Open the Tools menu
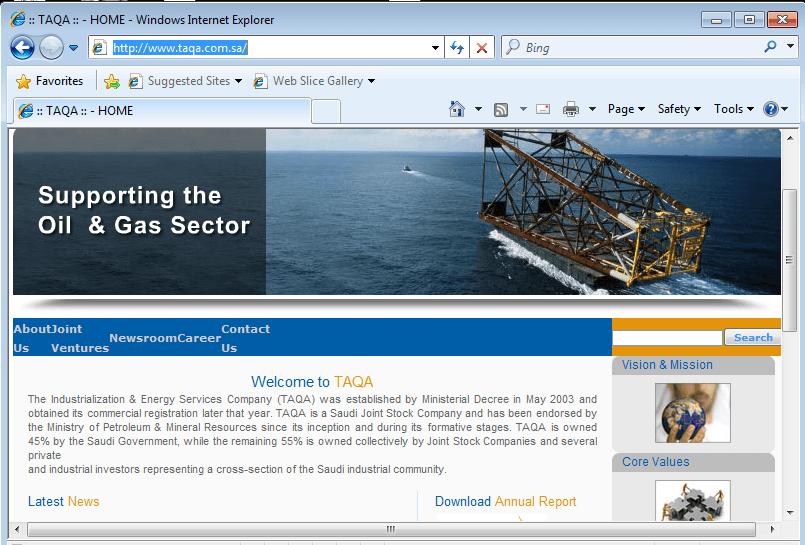 pos(734,109)
